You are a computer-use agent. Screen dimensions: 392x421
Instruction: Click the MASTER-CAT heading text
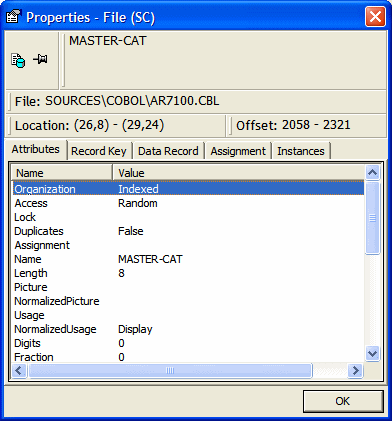click(107, 41)
